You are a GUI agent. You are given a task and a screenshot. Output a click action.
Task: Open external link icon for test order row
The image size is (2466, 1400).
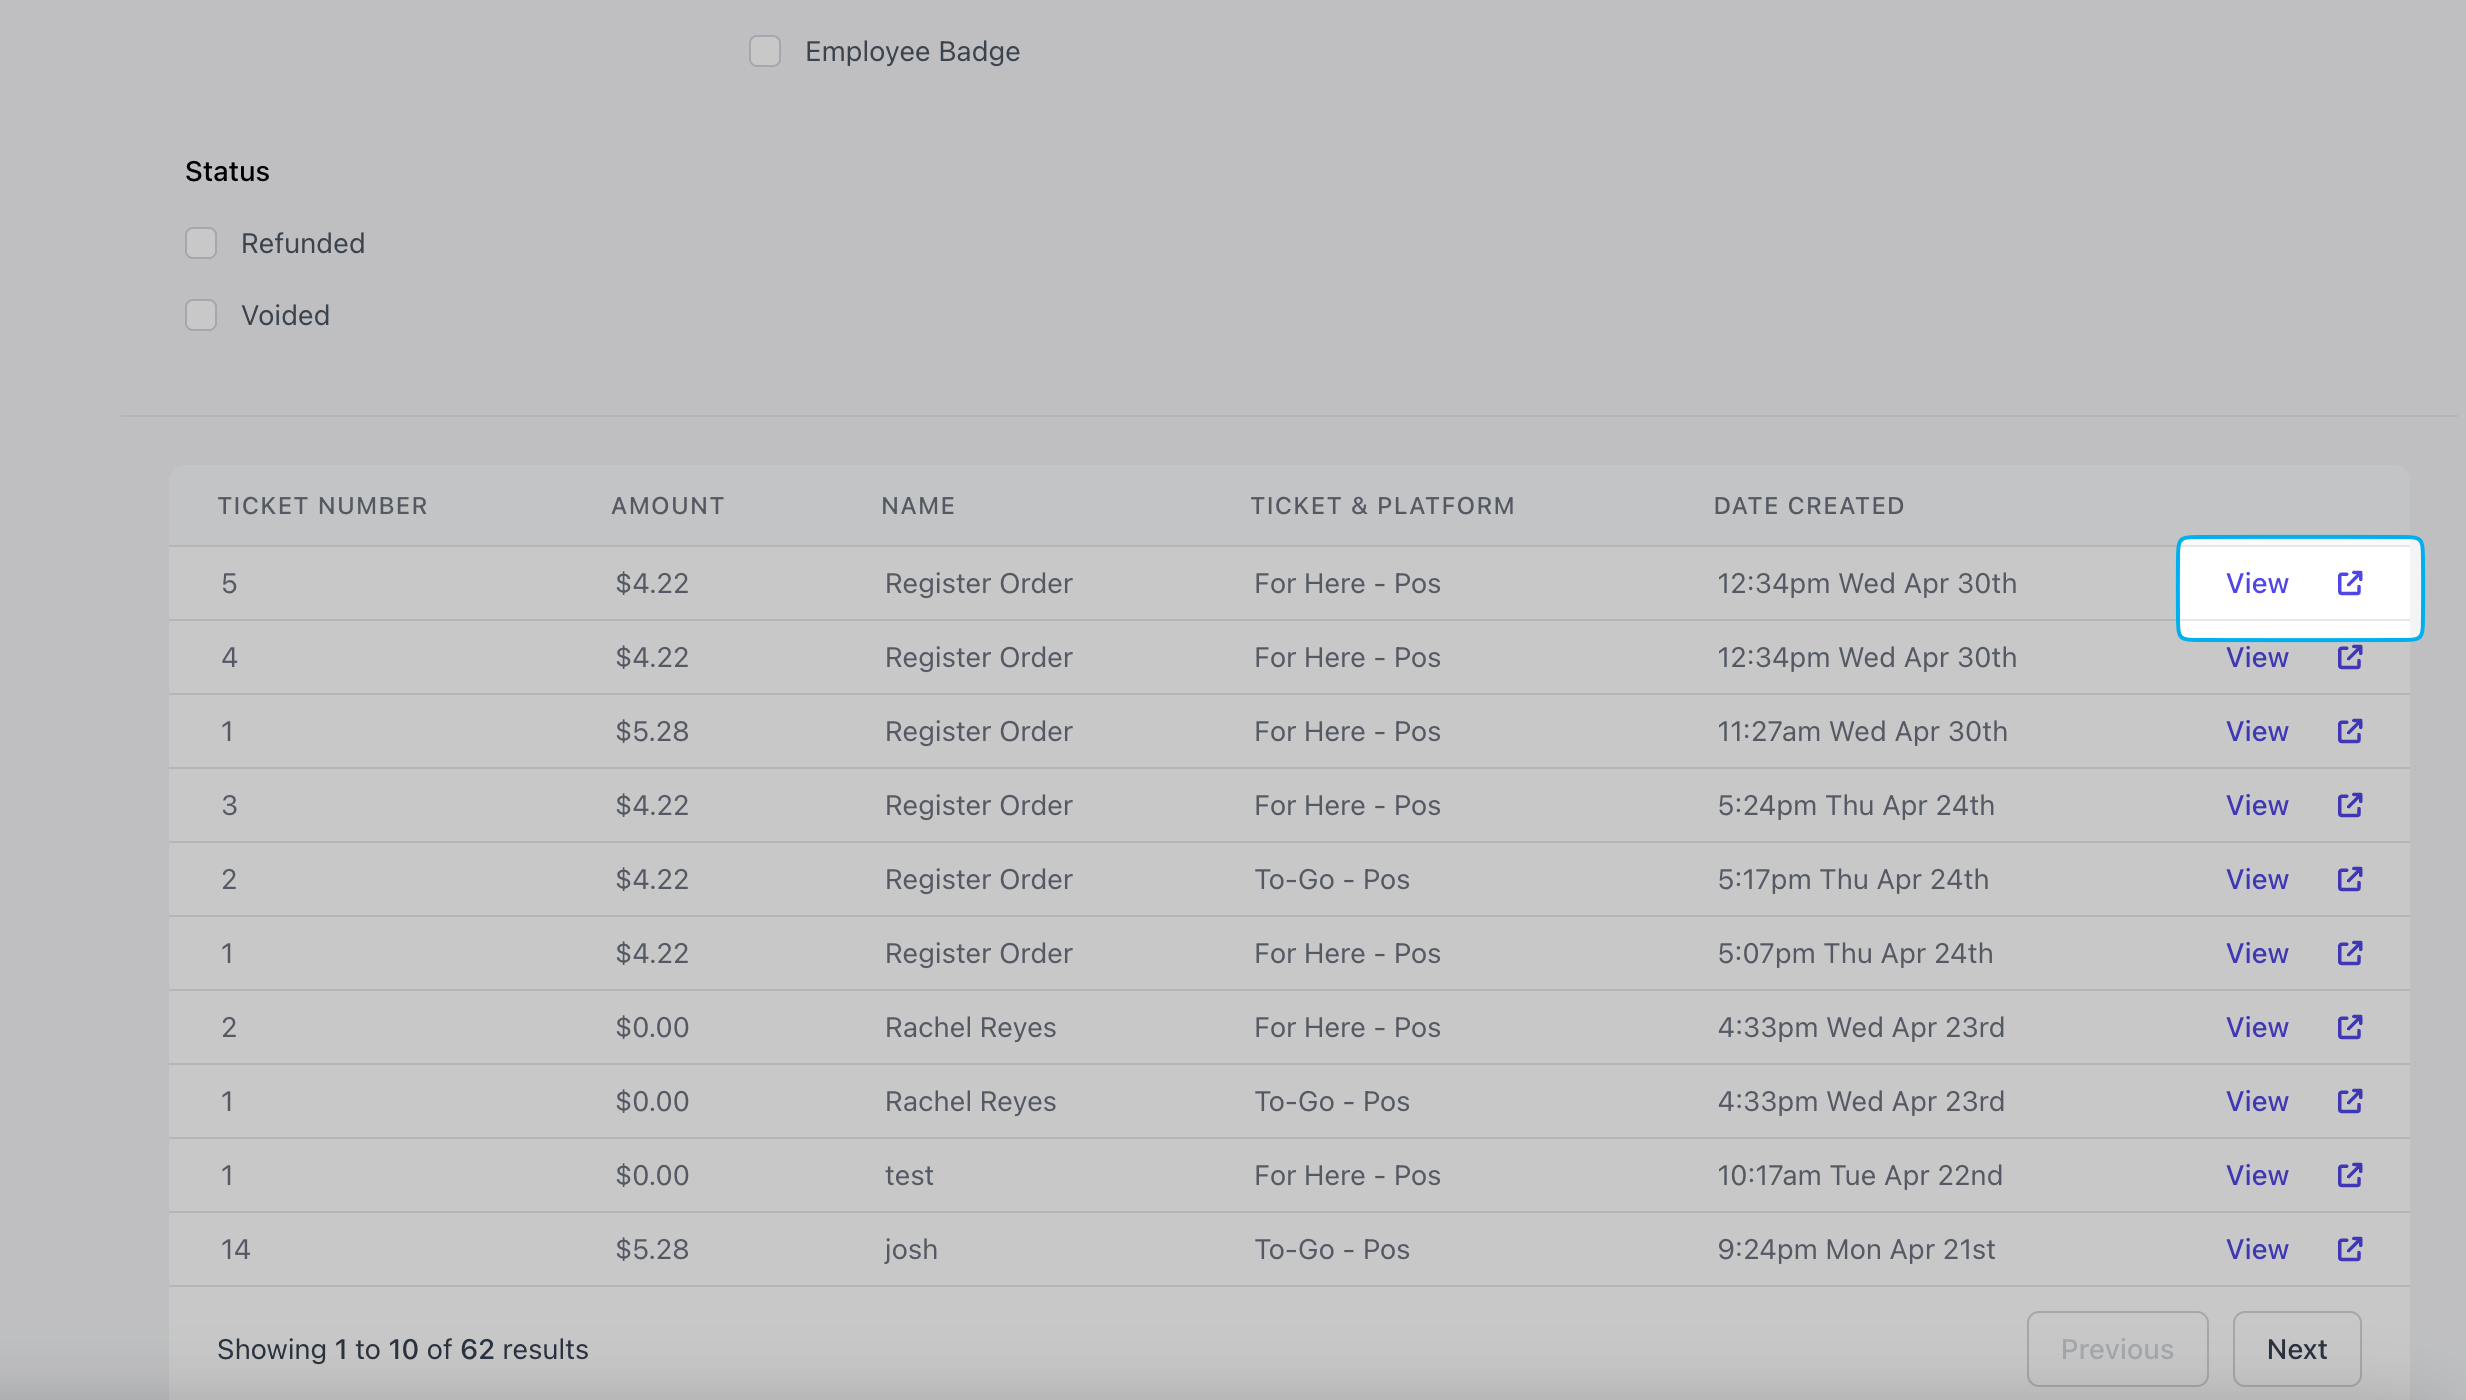pos(2349,1175)
